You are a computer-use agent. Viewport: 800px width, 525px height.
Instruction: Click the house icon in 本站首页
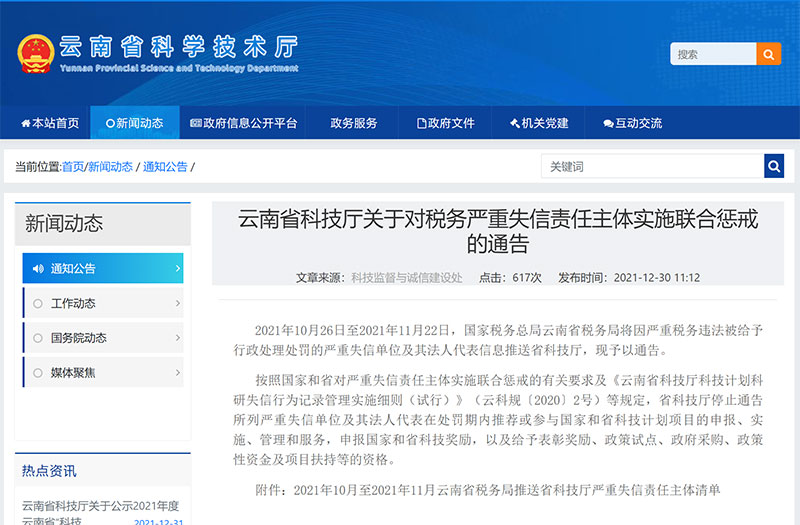click(26, 123)
